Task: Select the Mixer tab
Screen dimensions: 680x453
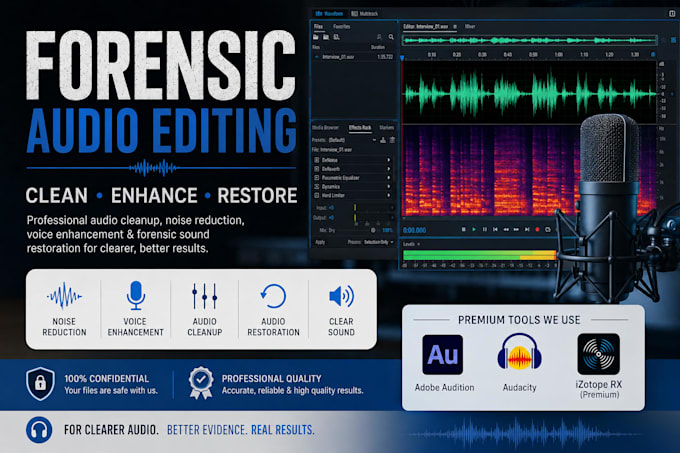Action: tap(470, 26)
